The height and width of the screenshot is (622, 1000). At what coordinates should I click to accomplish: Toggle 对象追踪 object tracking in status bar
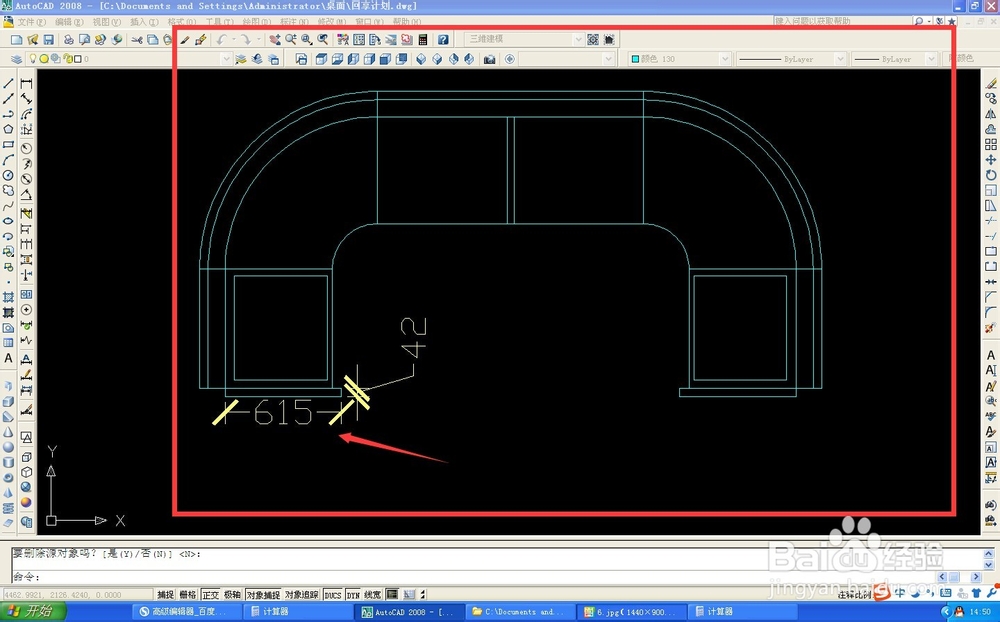pyautogui.click(x=301, y=595)
